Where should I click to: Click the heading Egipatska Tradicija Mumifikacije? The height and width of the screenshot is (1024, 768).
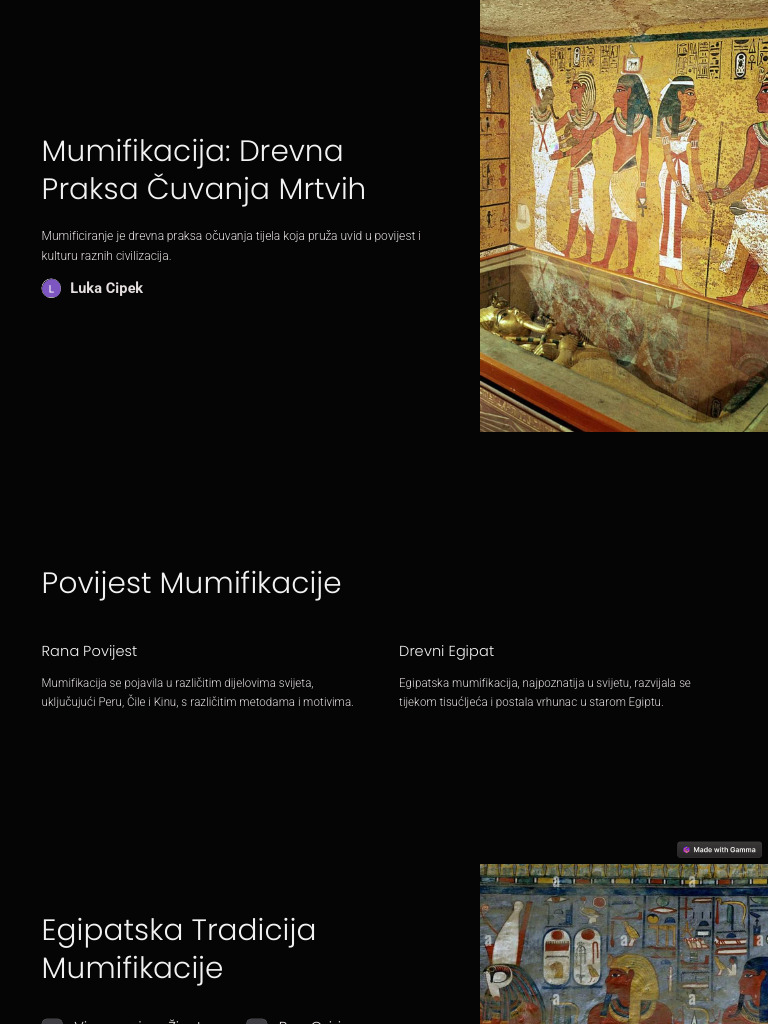178,948
